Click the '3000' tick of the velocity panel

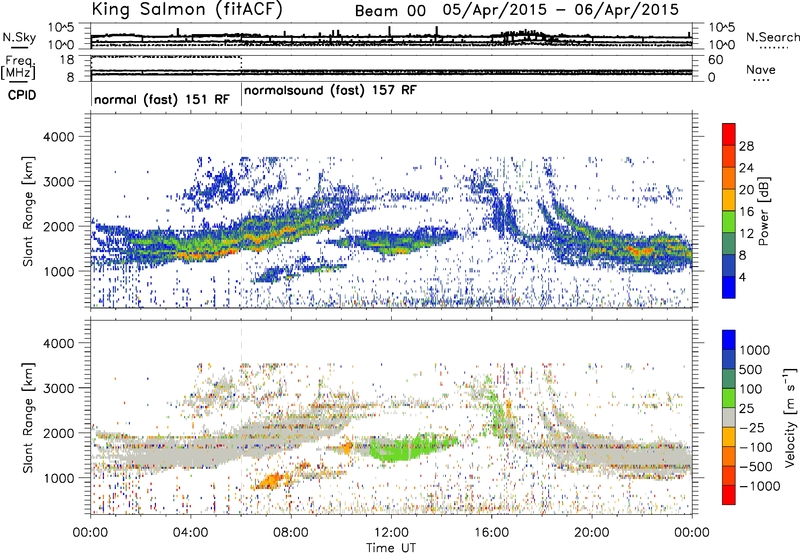tap(58, 388)
